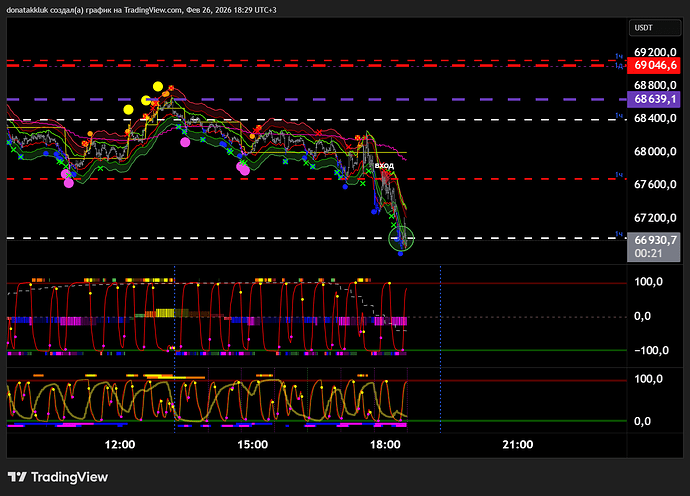Viewport: 690px width, 496px height.
Task: Click the 18:00 time axis label
Action: 385,445
